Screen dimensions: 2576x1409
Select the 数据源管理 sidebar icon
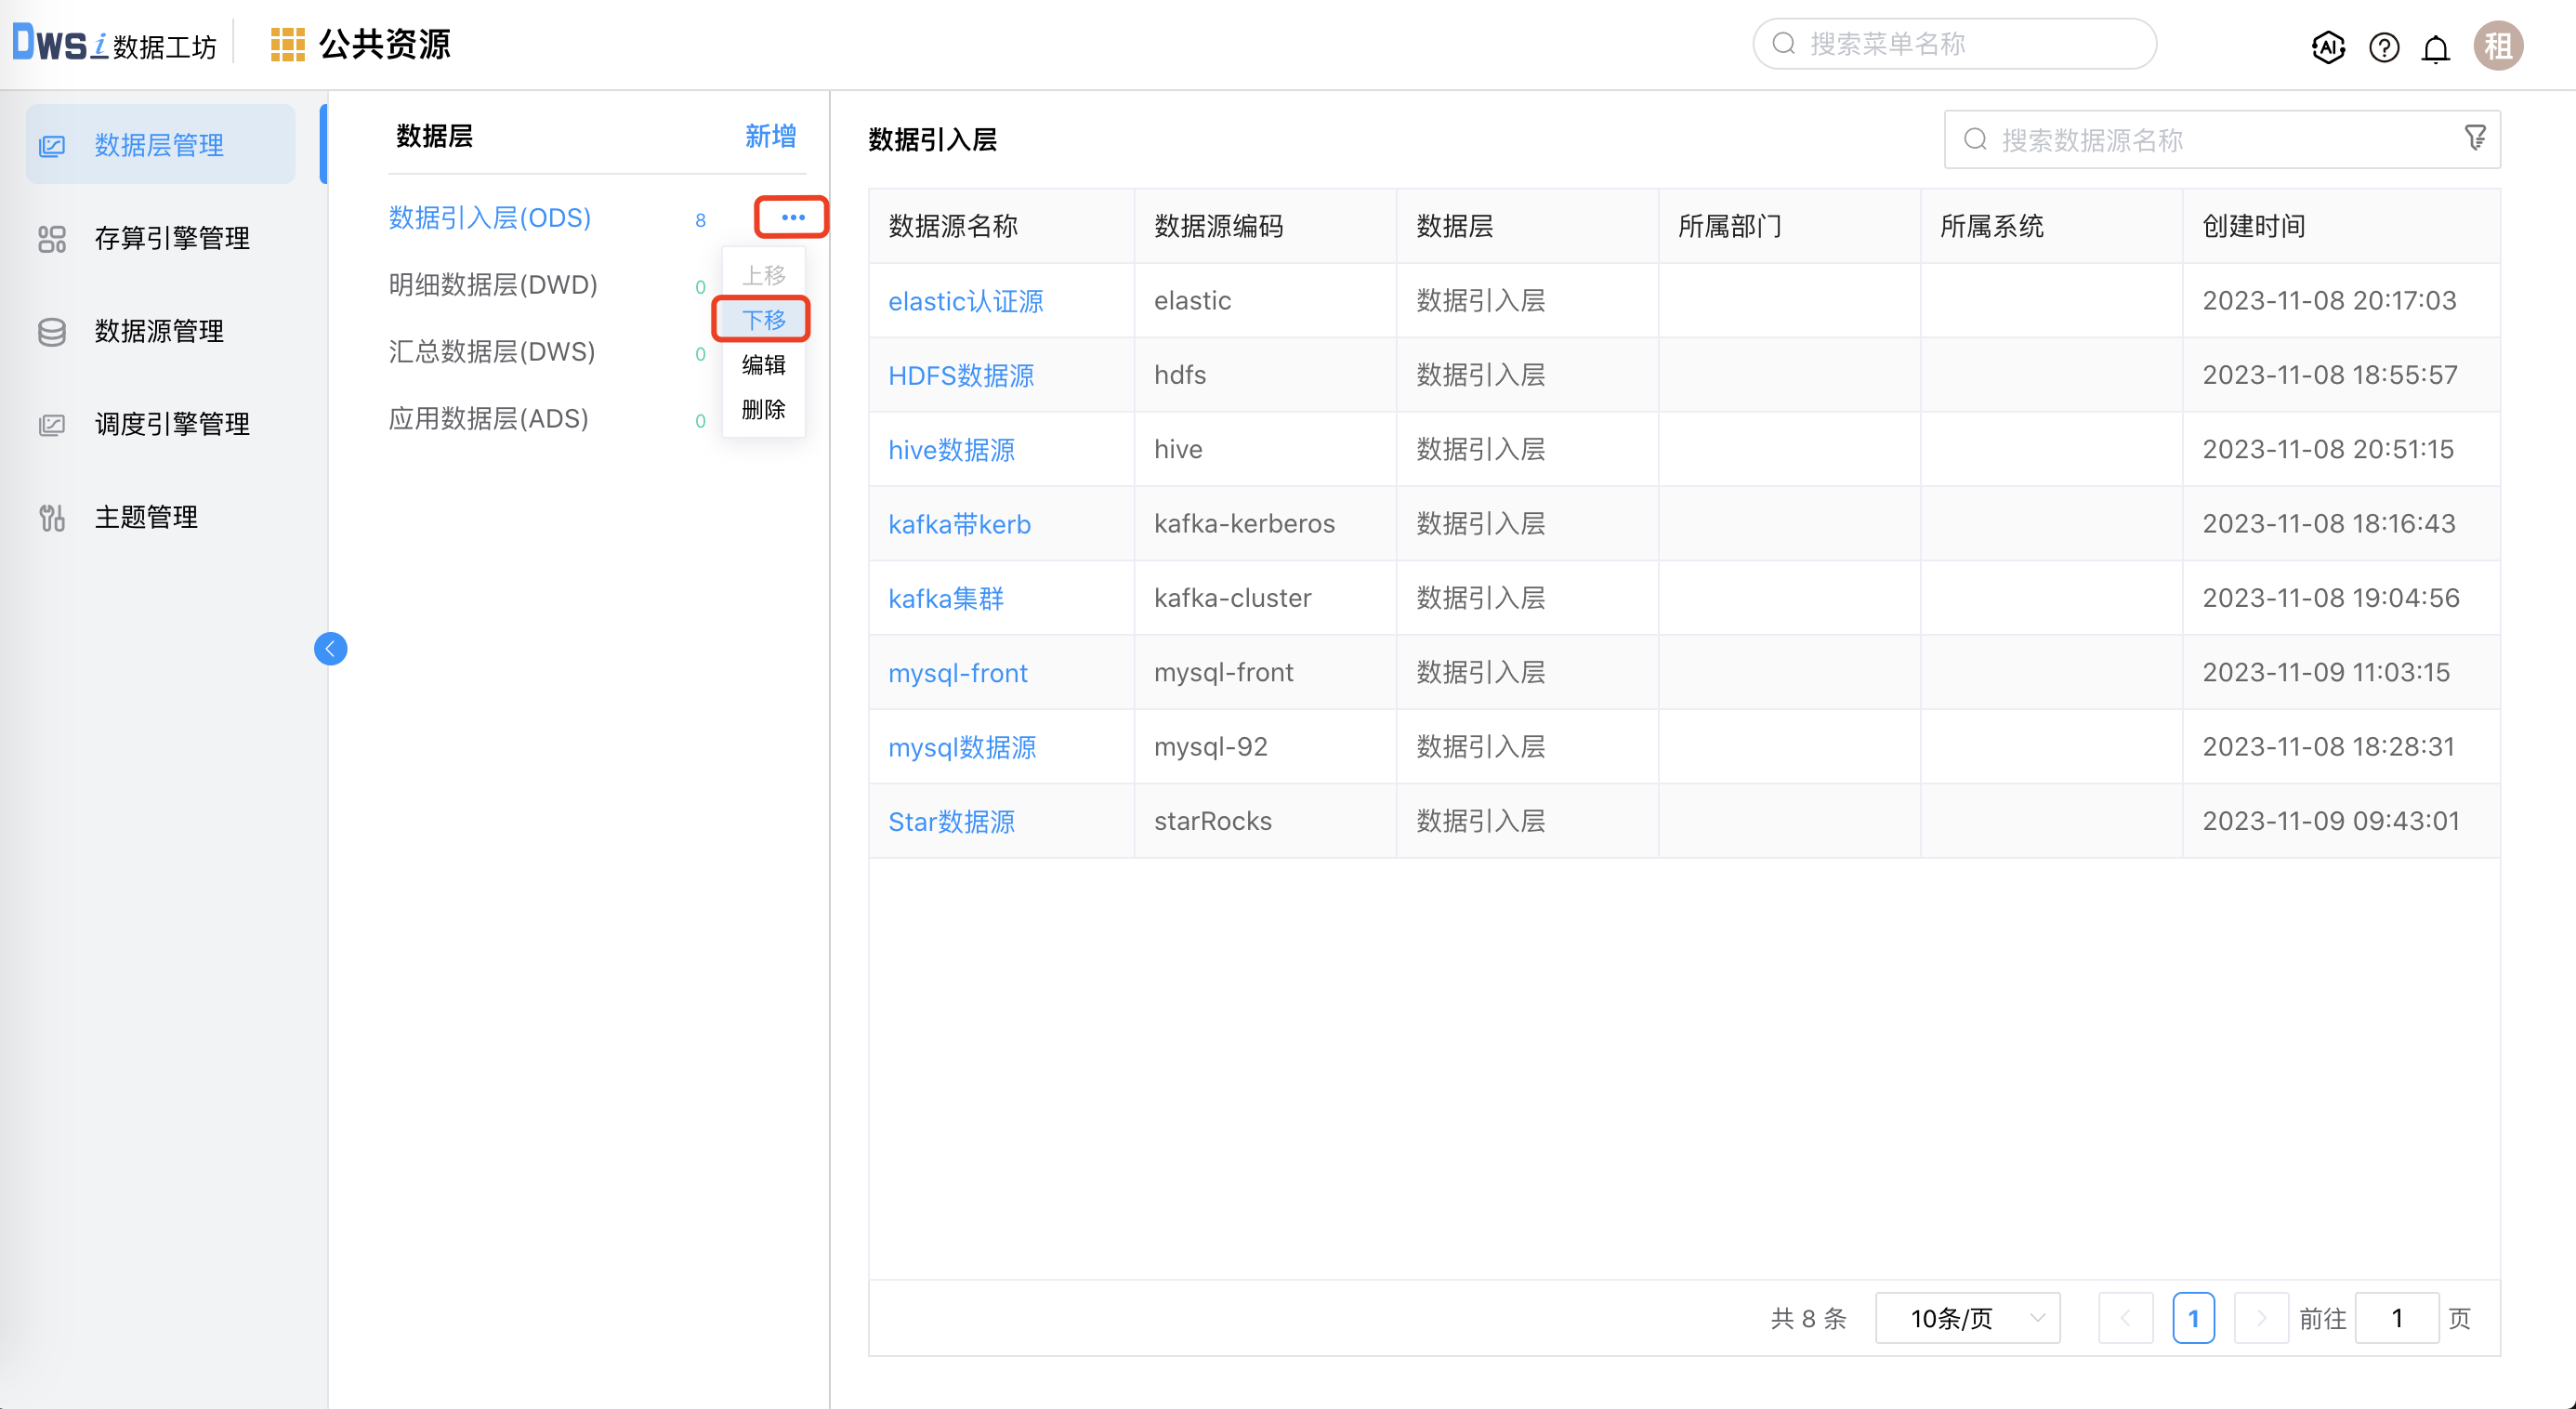point(52,331)
